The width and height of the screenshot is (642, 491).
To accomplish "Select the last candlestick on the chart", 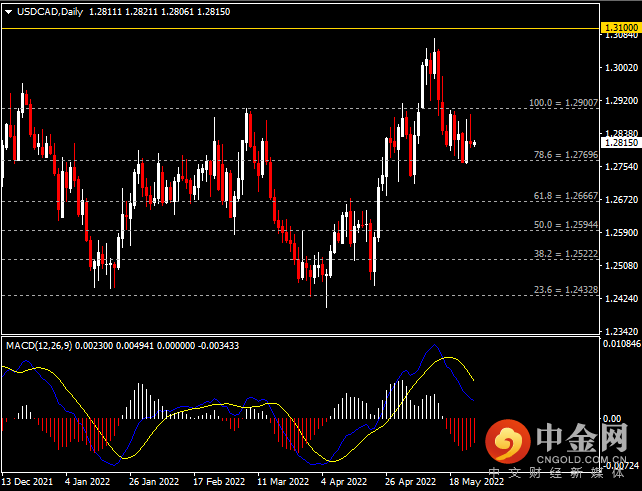I will pyautogui.click(x=475, y=143).
